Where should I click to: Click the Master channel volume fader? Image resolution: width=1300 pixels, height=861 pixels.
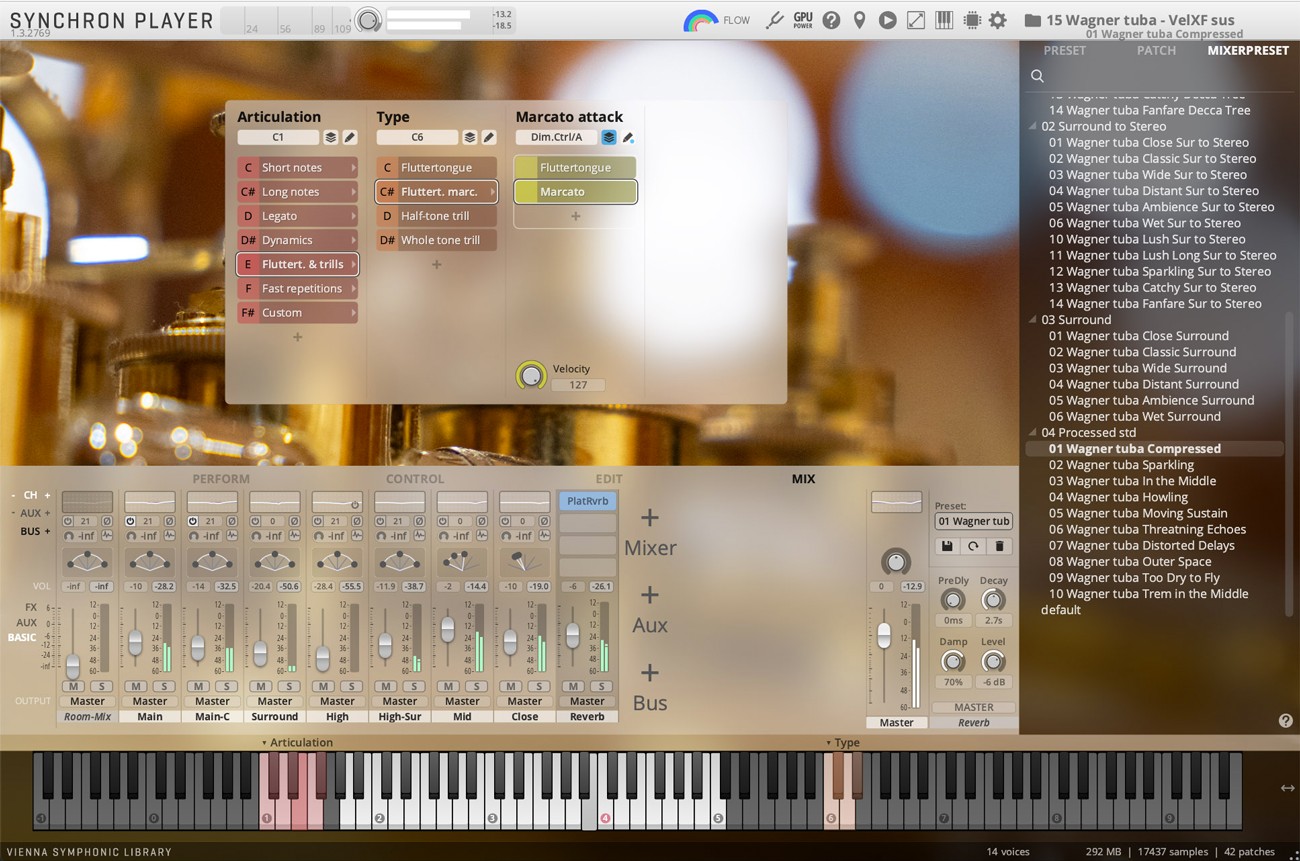[883, 634]
